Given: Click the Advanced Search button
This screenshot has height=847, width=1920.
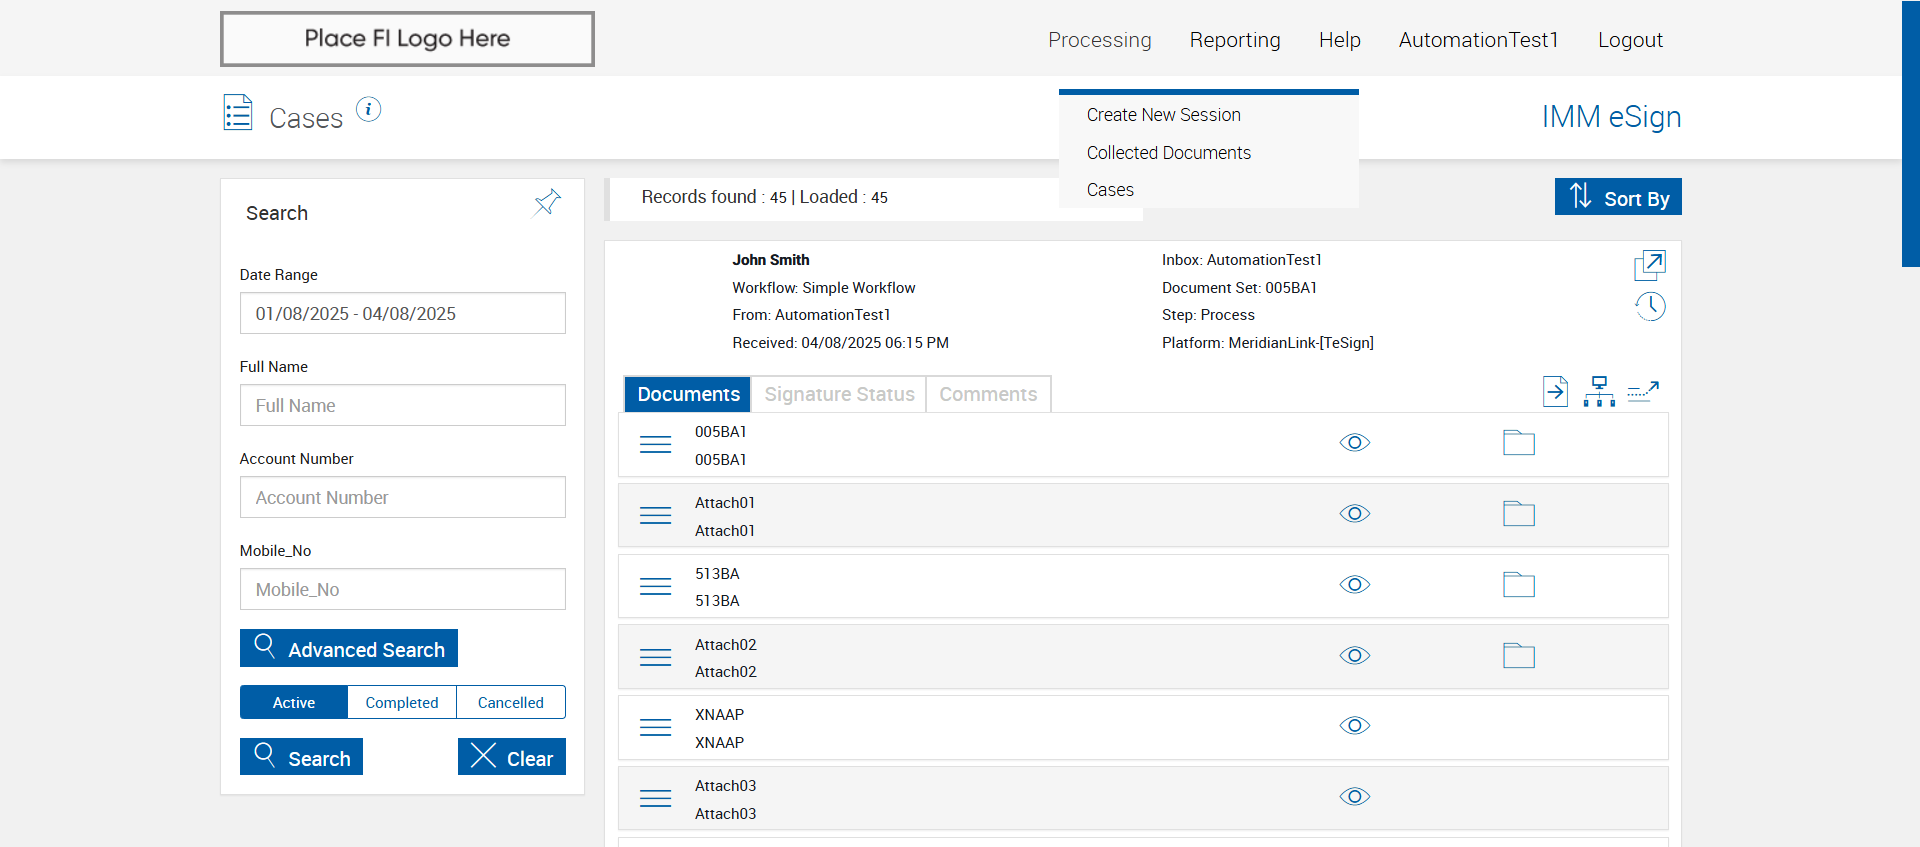Looking at the screenshot, I should 349,649.
